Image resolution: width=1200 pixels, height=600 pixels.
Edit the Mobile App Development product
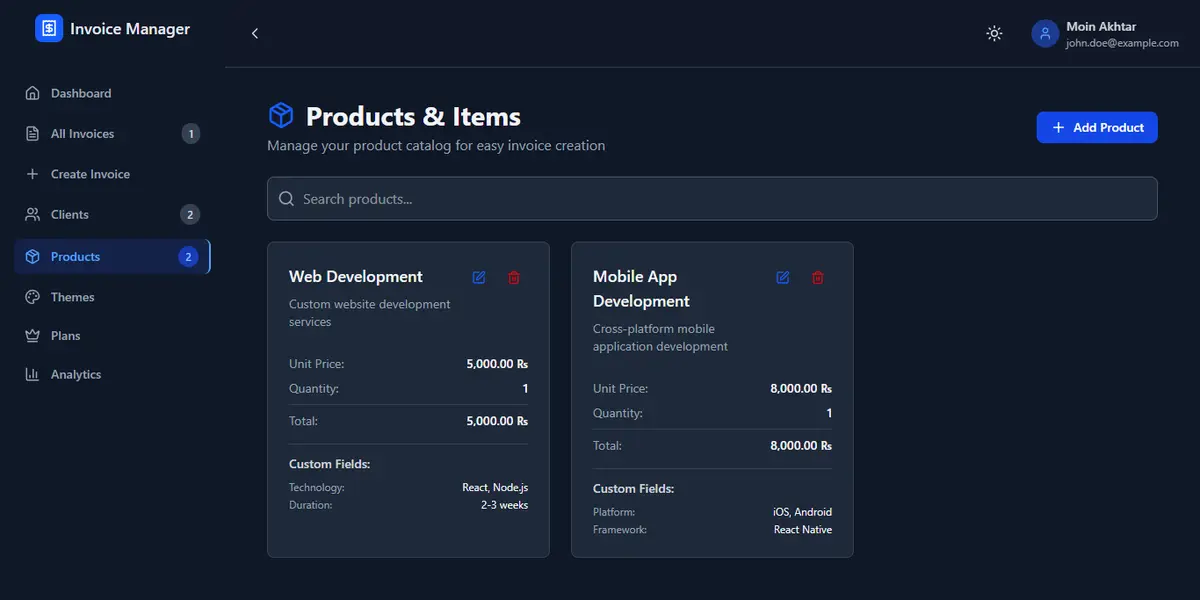click(x=783, y=277)
